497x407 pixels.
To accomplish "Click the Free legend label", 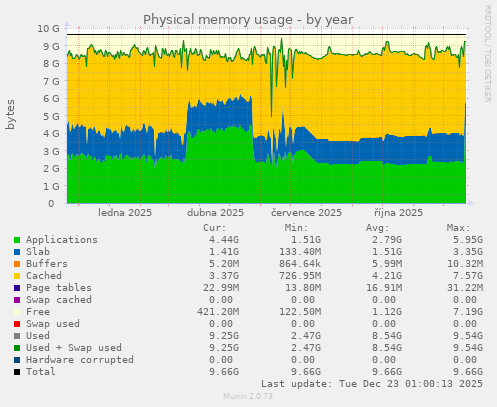I will [38, 312].
